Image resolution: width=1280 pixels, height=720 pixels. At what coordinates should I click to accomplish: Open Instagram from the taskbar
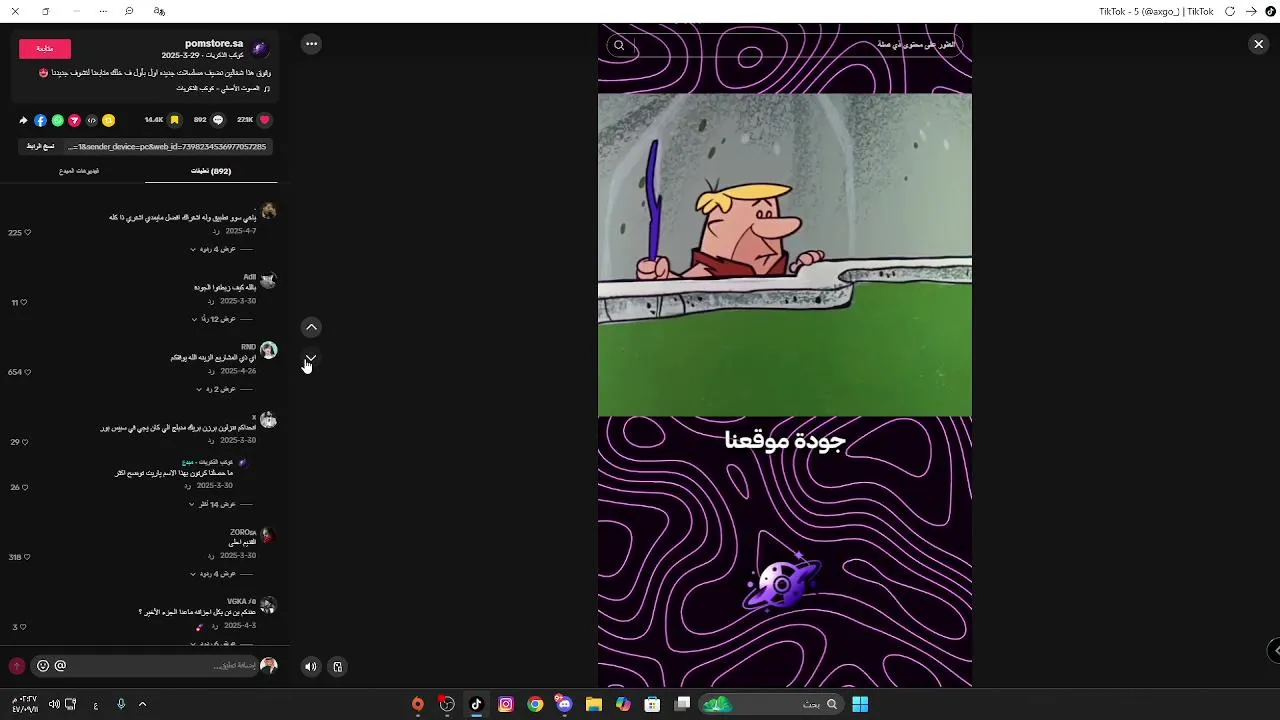point(506,704)
